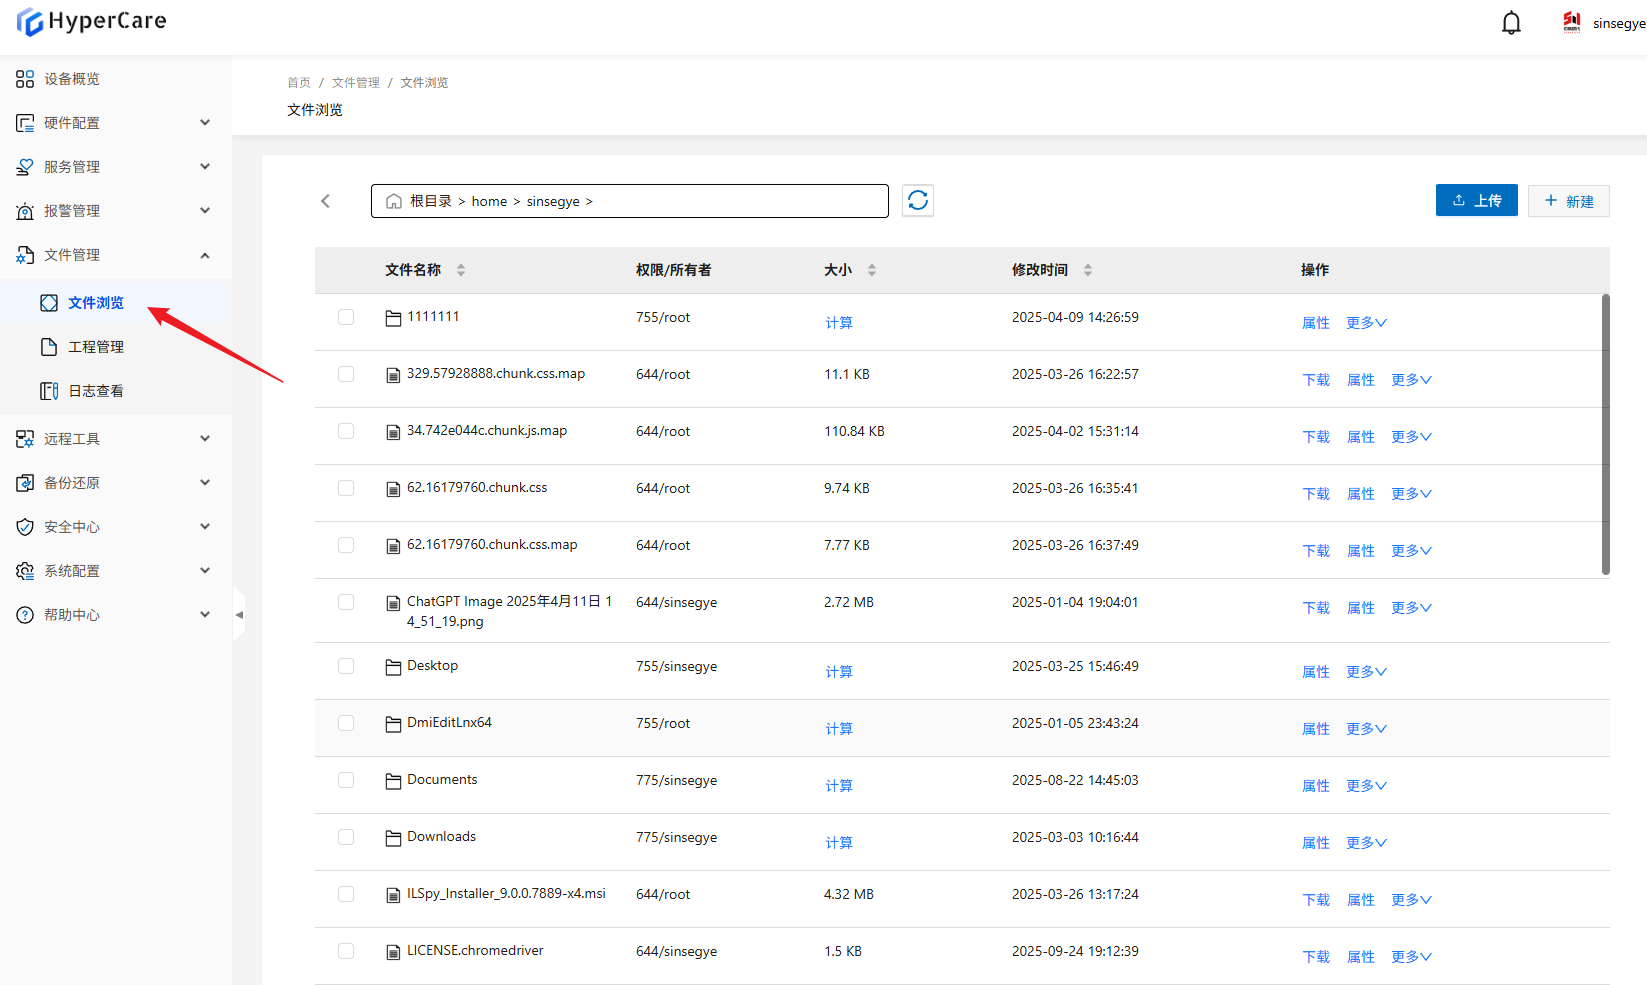Check the box for folder 1111111
The height and width of the screenshot is (985, 1647).
pyautogui.click(x=346, y=317)
